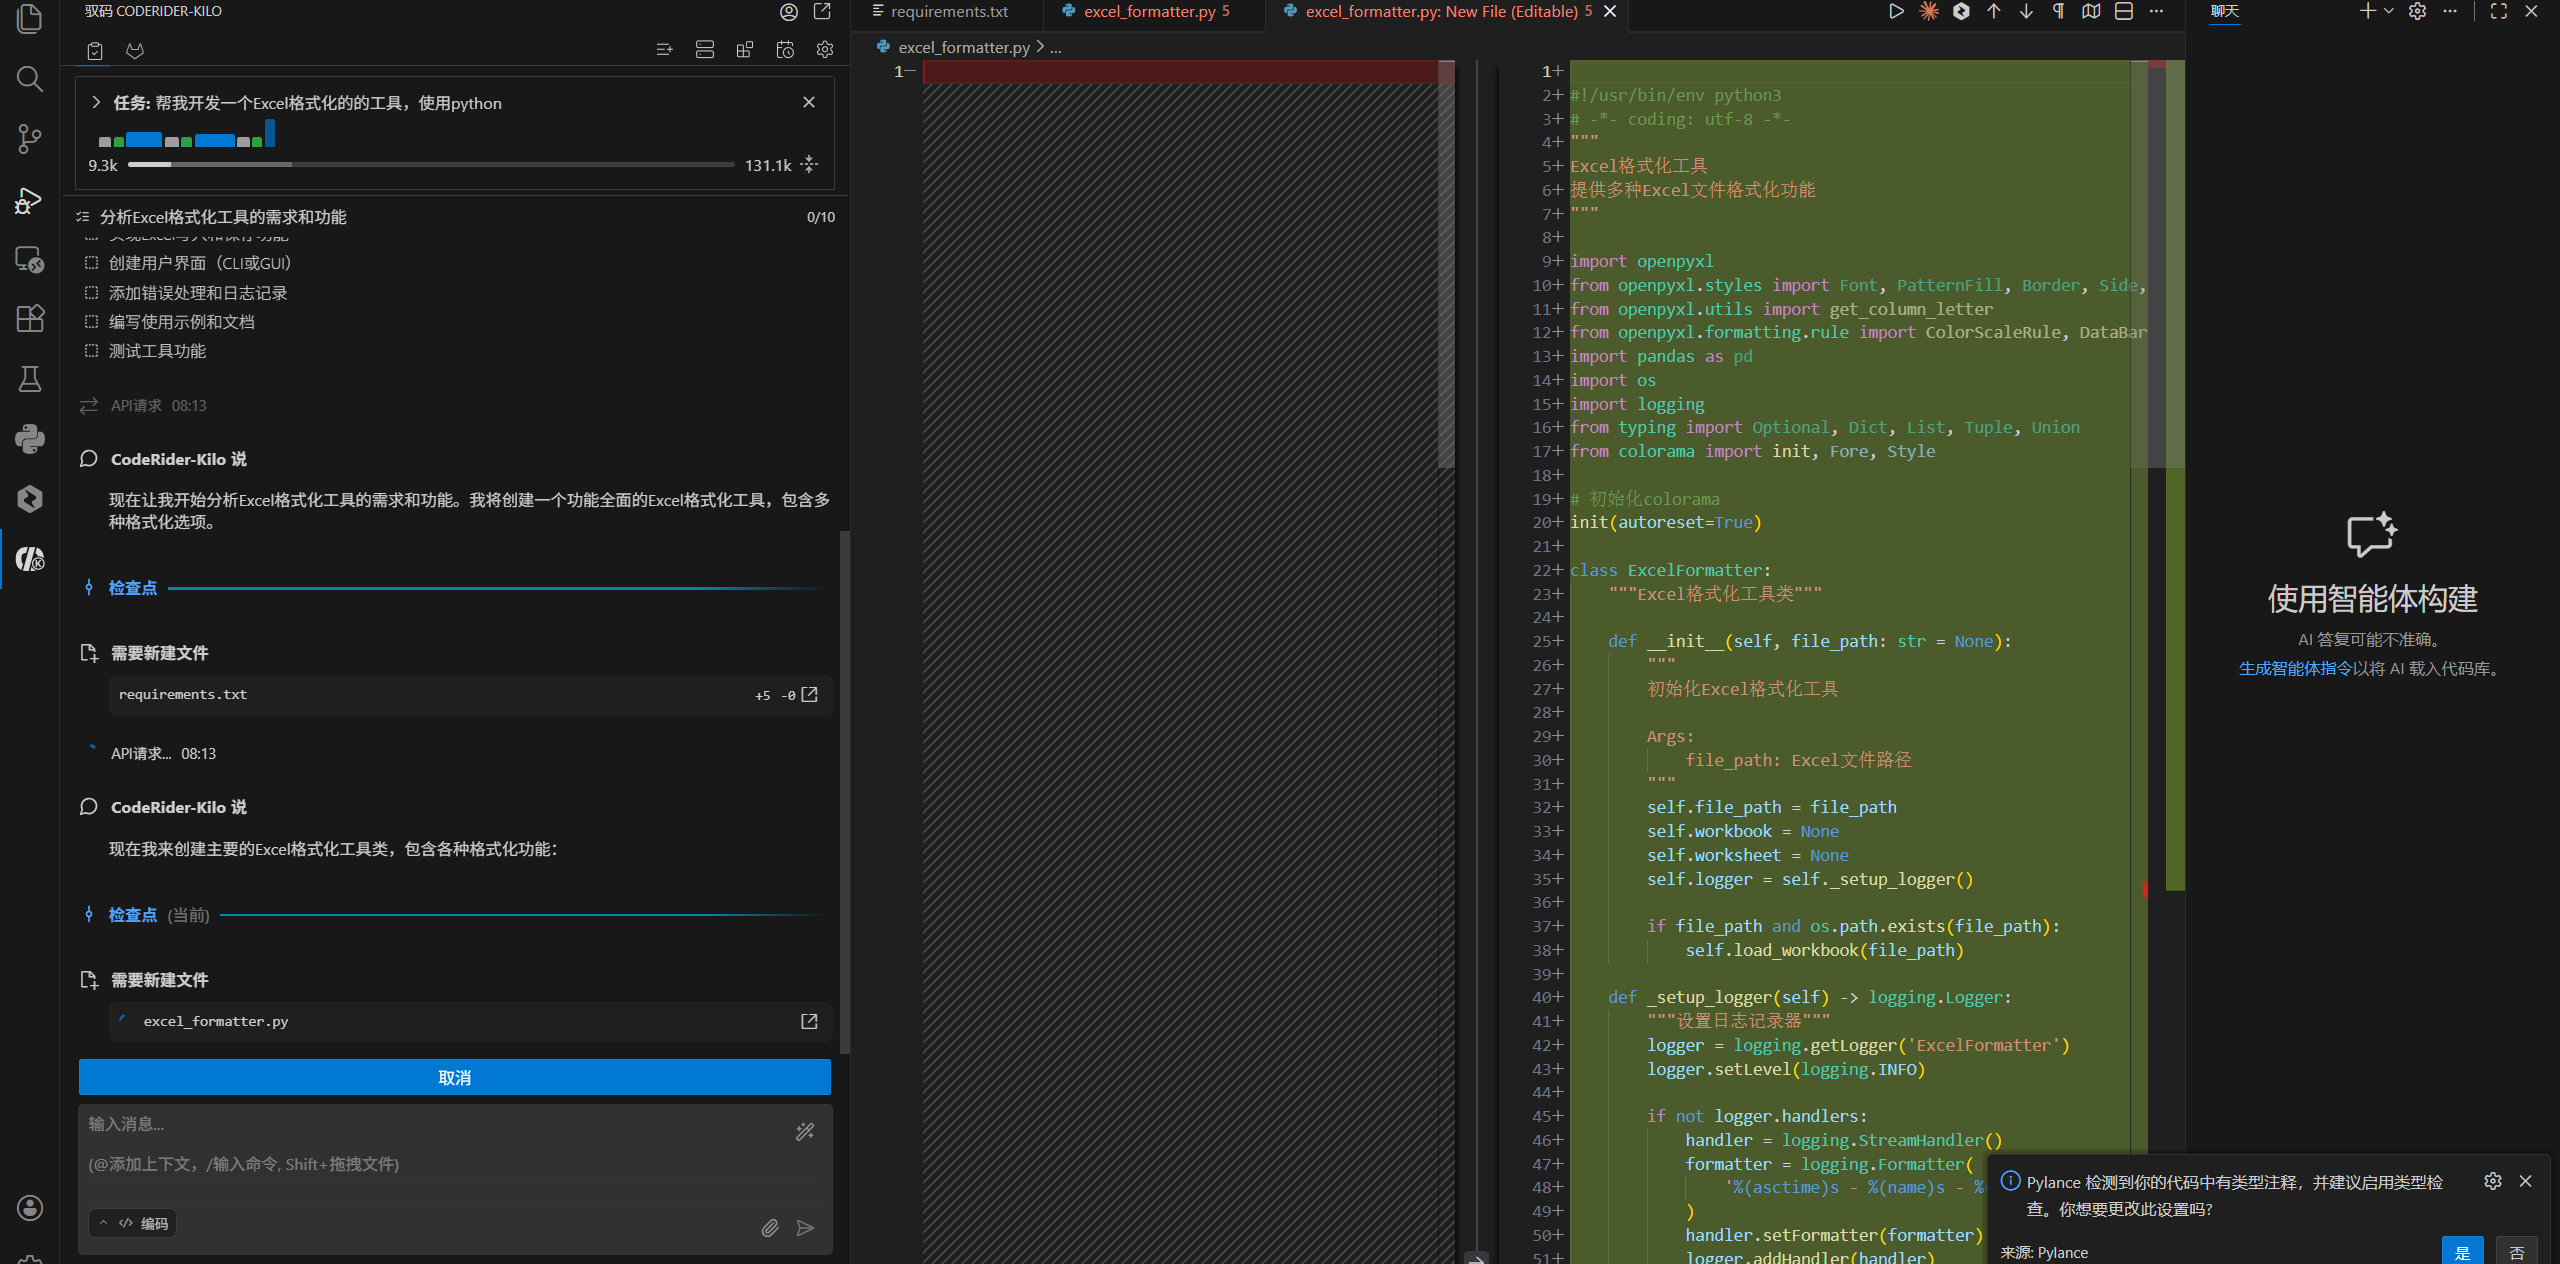
Task: Expand the 任务 task header chevron
Action: click(96, 103)
